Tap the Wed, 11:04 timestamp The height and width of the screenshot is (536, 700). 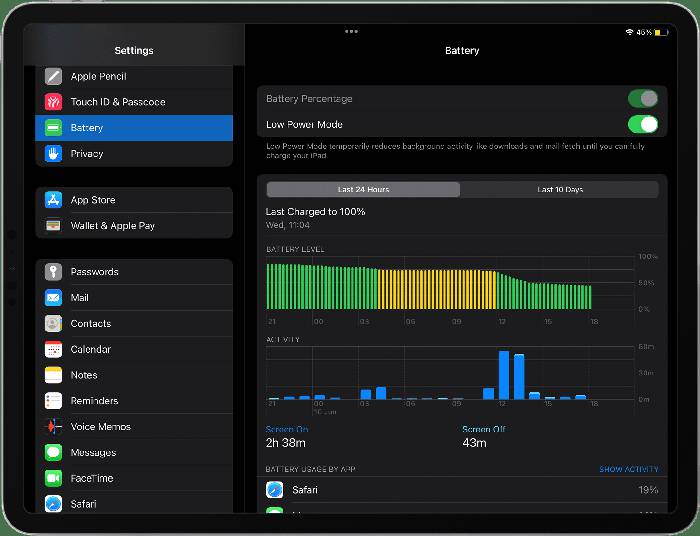[x=288, y=225]
